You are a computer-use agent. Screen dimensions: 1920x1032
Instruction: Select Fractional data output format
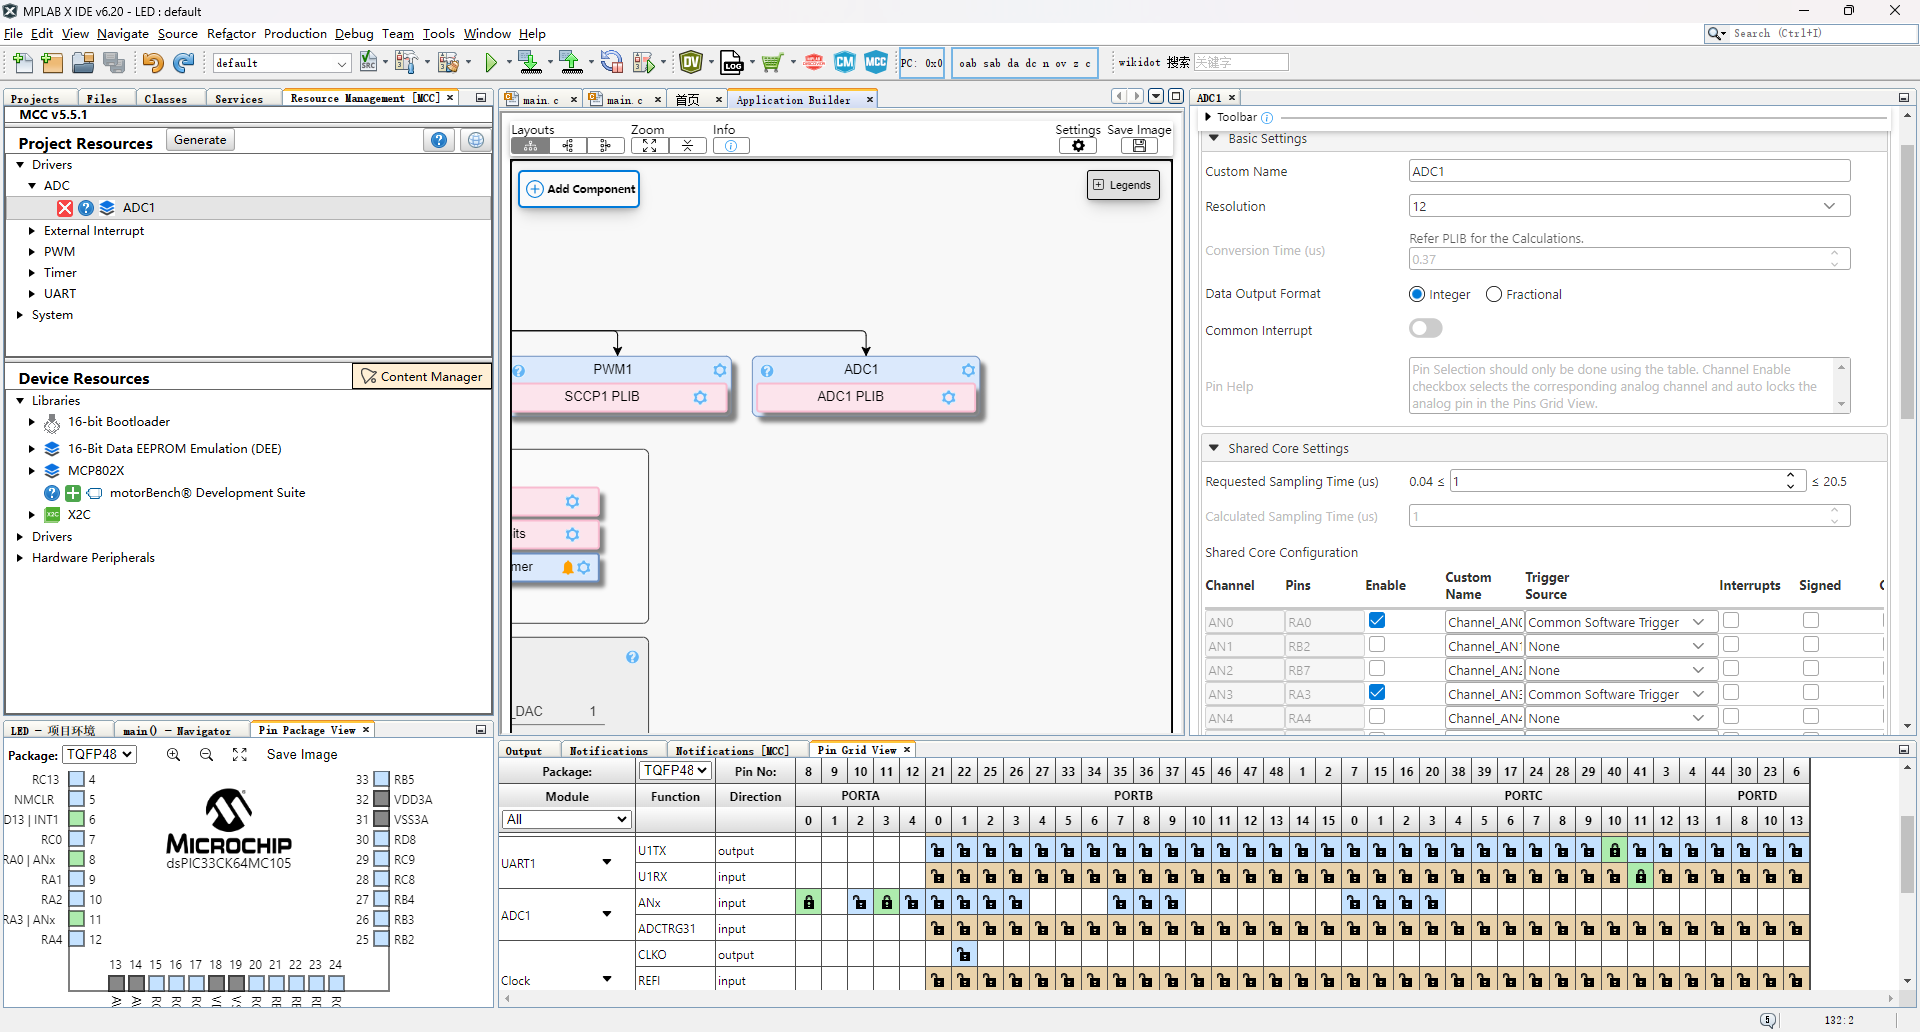[1494, 294]
